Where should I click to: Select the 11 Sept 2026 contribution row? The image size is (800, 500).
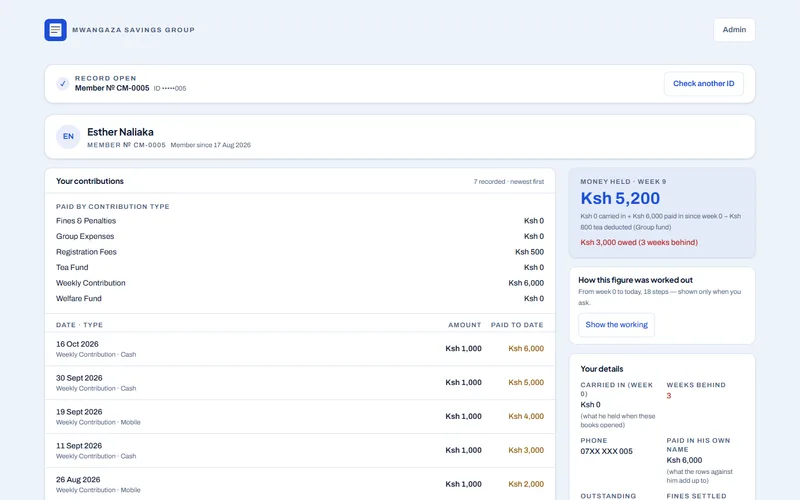pos(300,451)
